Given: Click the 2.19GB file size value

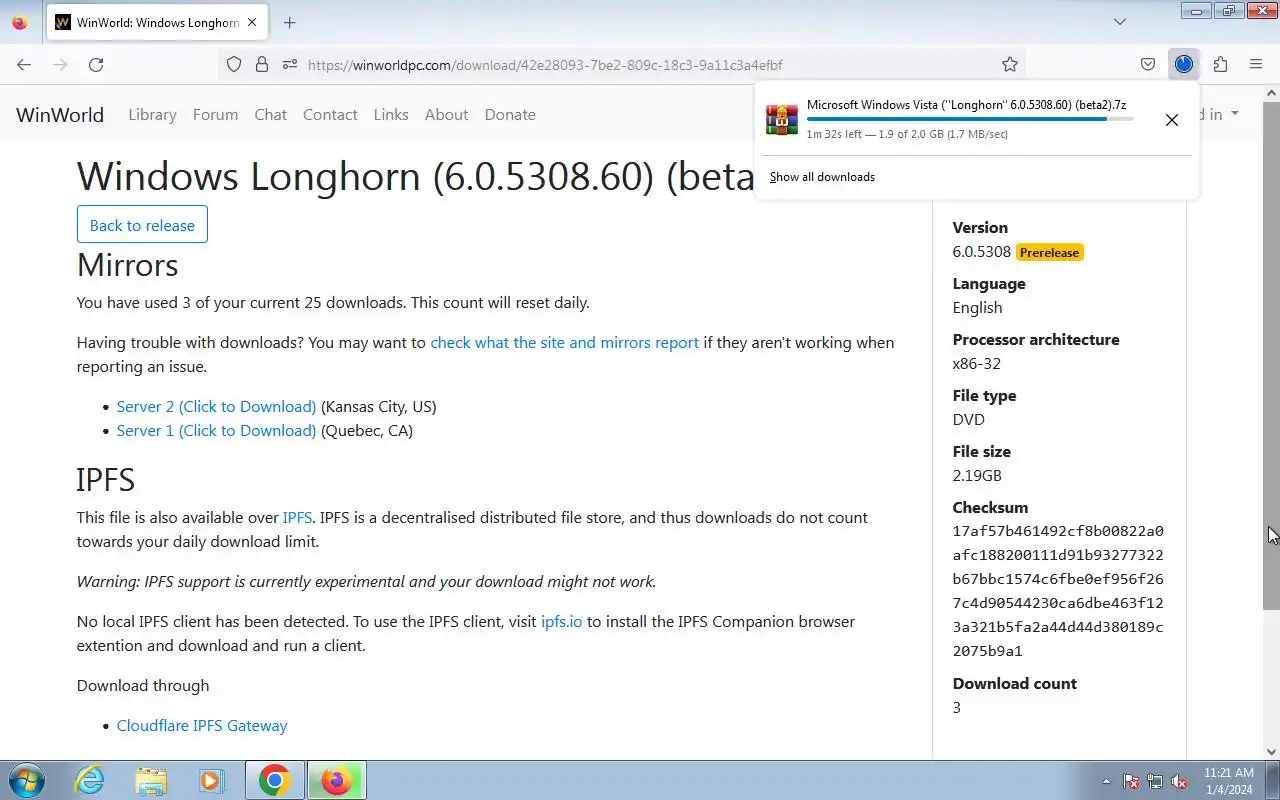Looking at the screenshot, I should (x=977, y=476).
